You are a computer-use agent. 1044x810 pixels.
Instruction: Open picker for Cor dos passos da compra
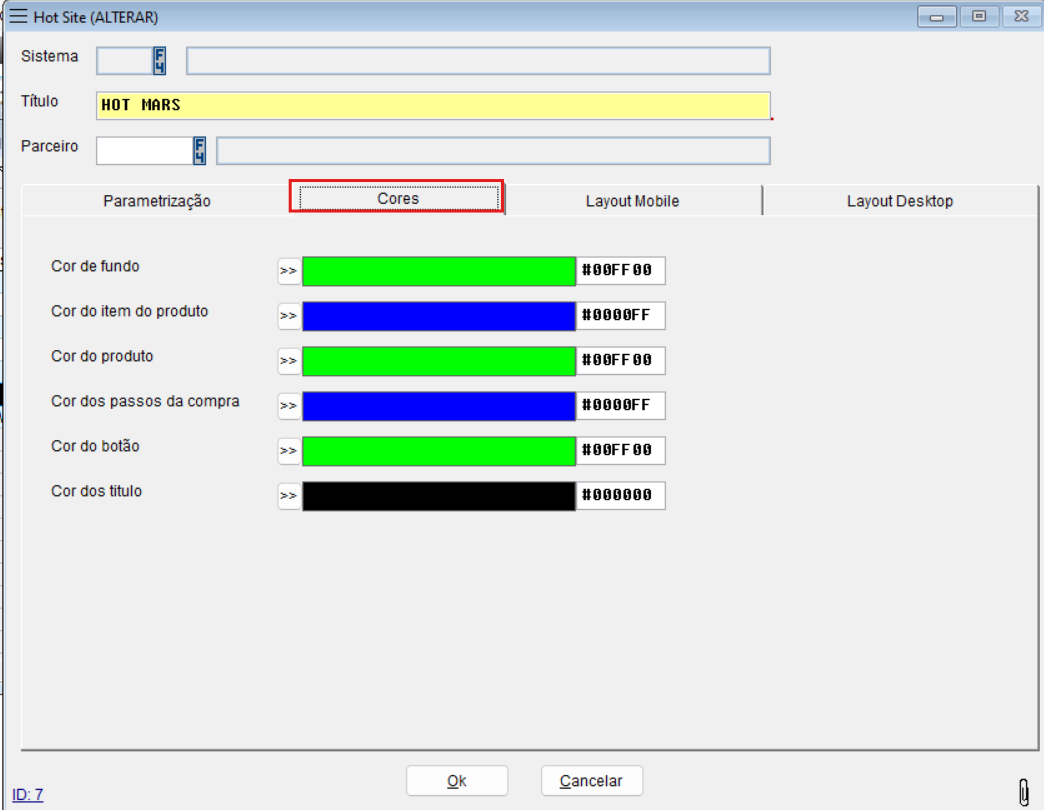289,406
